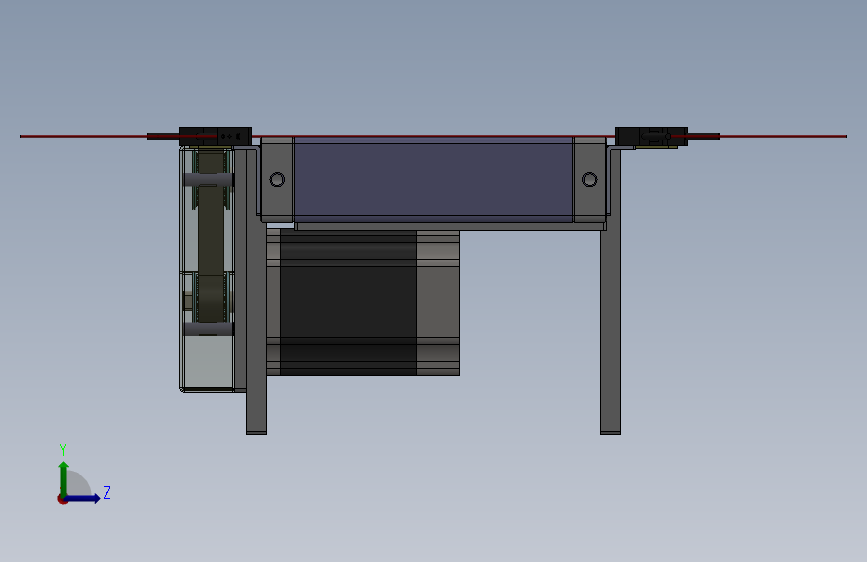Click the green Y axis arrow of triad
The height and width of the screenshot is (562, 867).
coord(64,479)
